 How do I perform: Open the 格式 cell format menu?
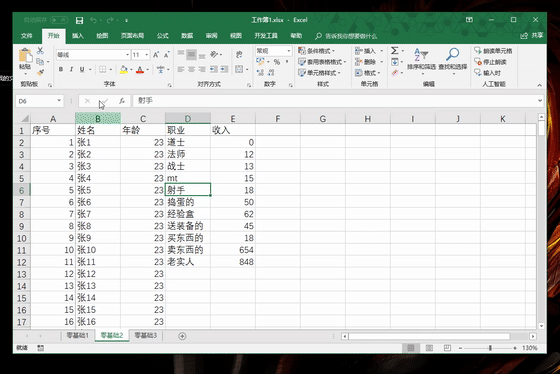tap(368, 73)
